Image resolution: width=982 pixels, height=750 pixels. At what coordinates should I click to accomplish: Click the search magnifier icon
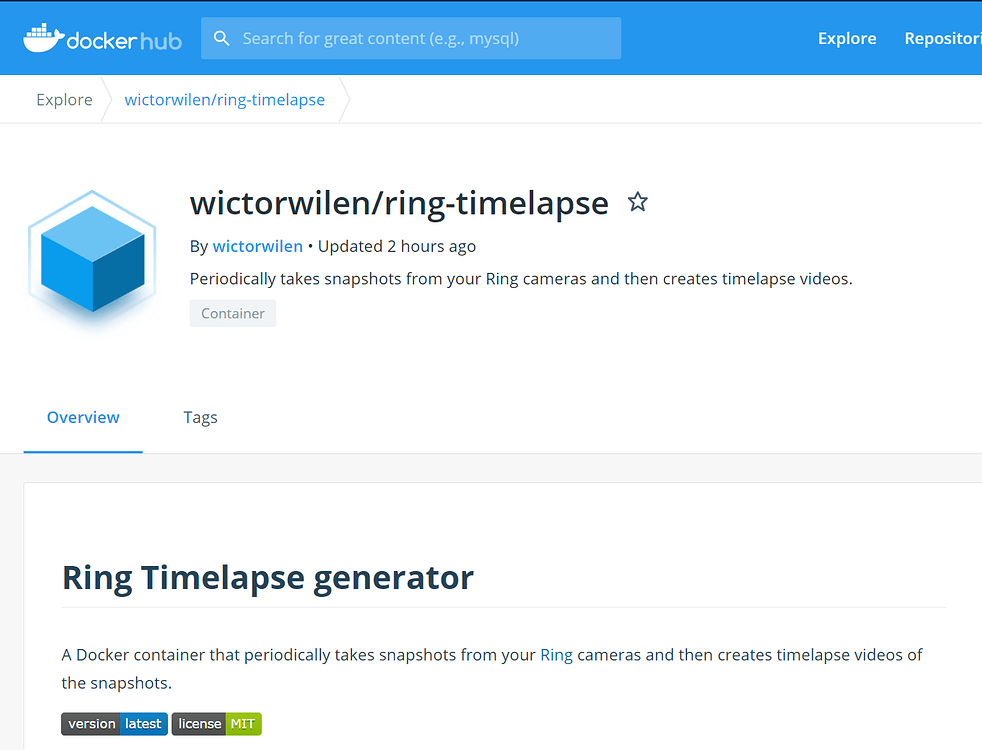(221, 38)
